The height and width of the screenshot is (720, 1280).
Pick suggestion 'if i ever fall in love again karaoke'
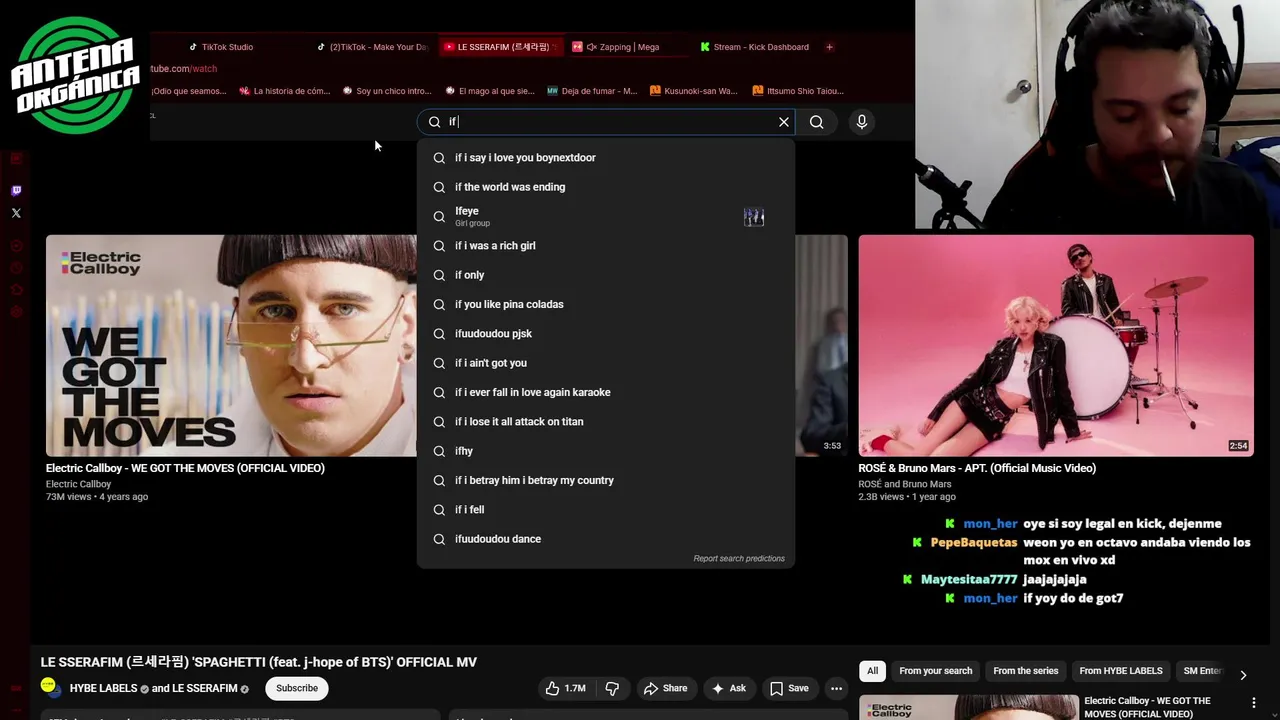606,392
